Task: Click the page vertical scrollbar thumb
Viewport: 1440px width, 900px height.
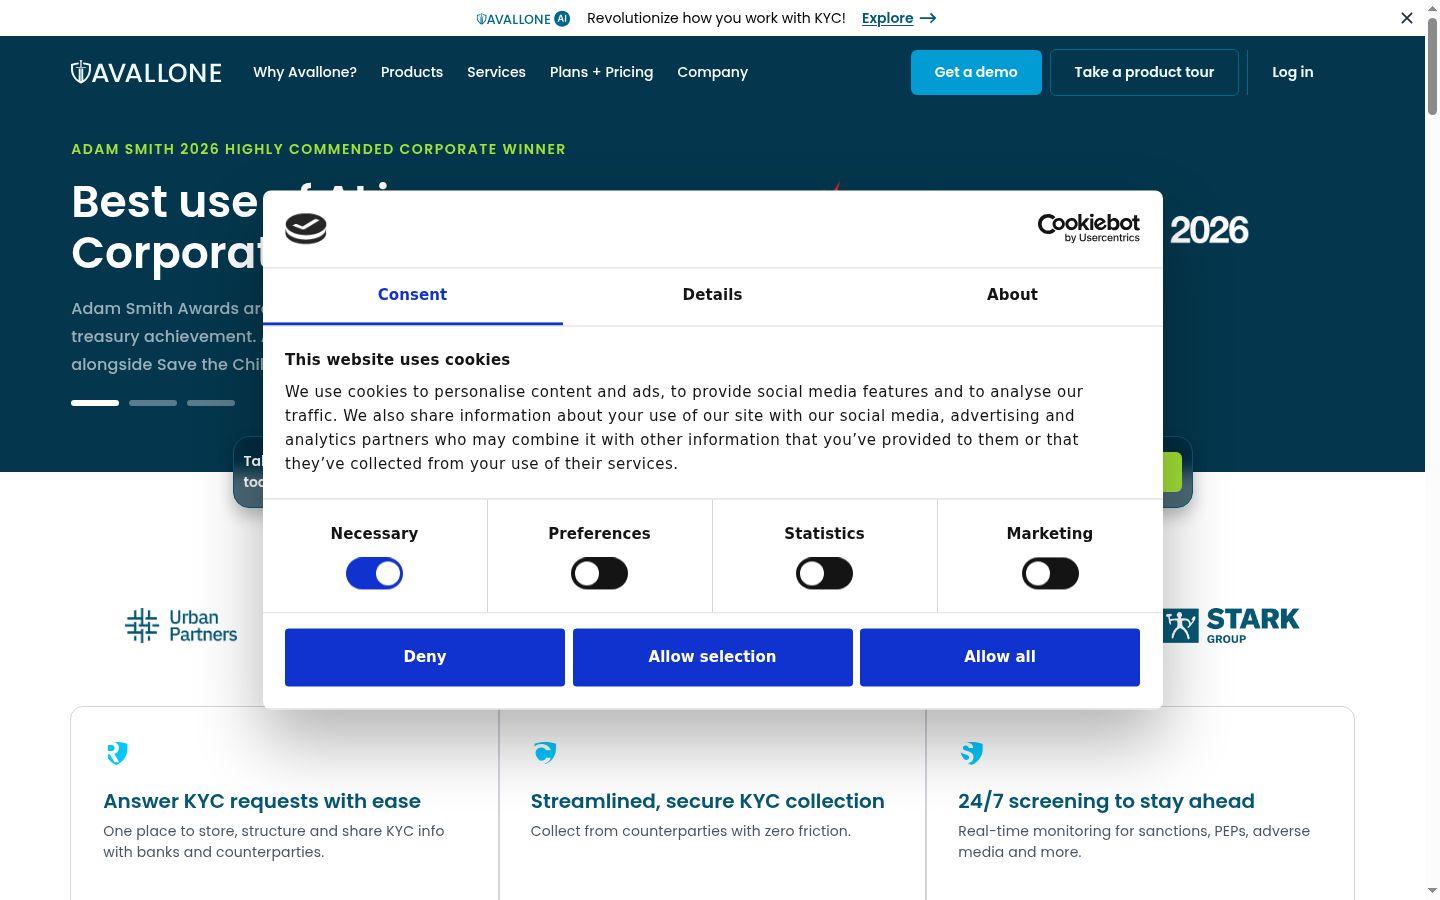Action: click(1432, 66)
